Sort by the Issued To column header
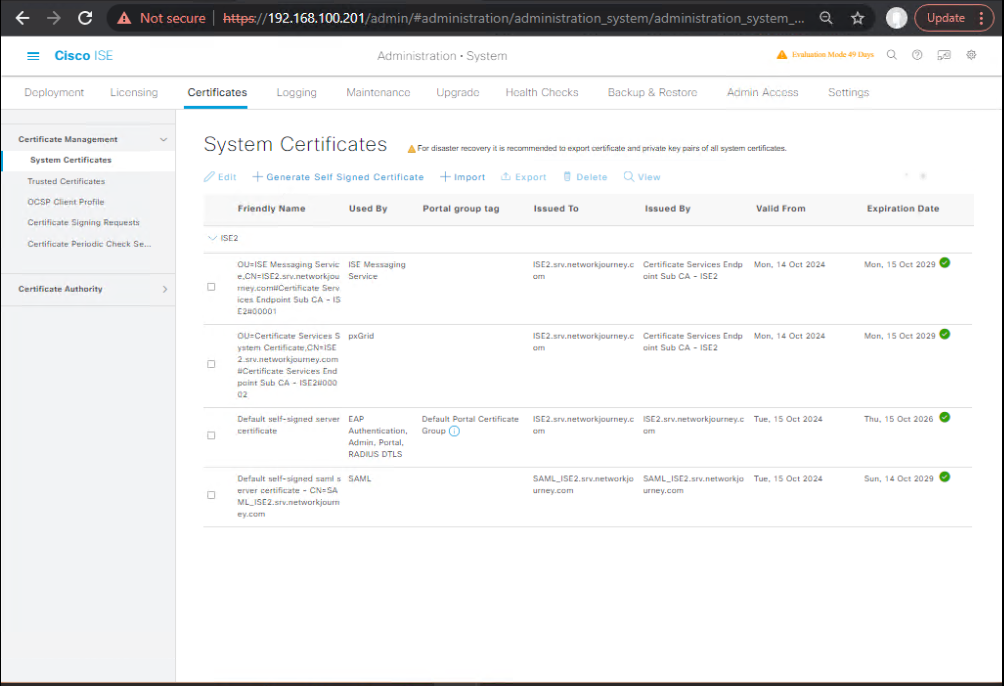Viewport: 1004px width, 686px height. pyautogui.click(x=556, y=209)
